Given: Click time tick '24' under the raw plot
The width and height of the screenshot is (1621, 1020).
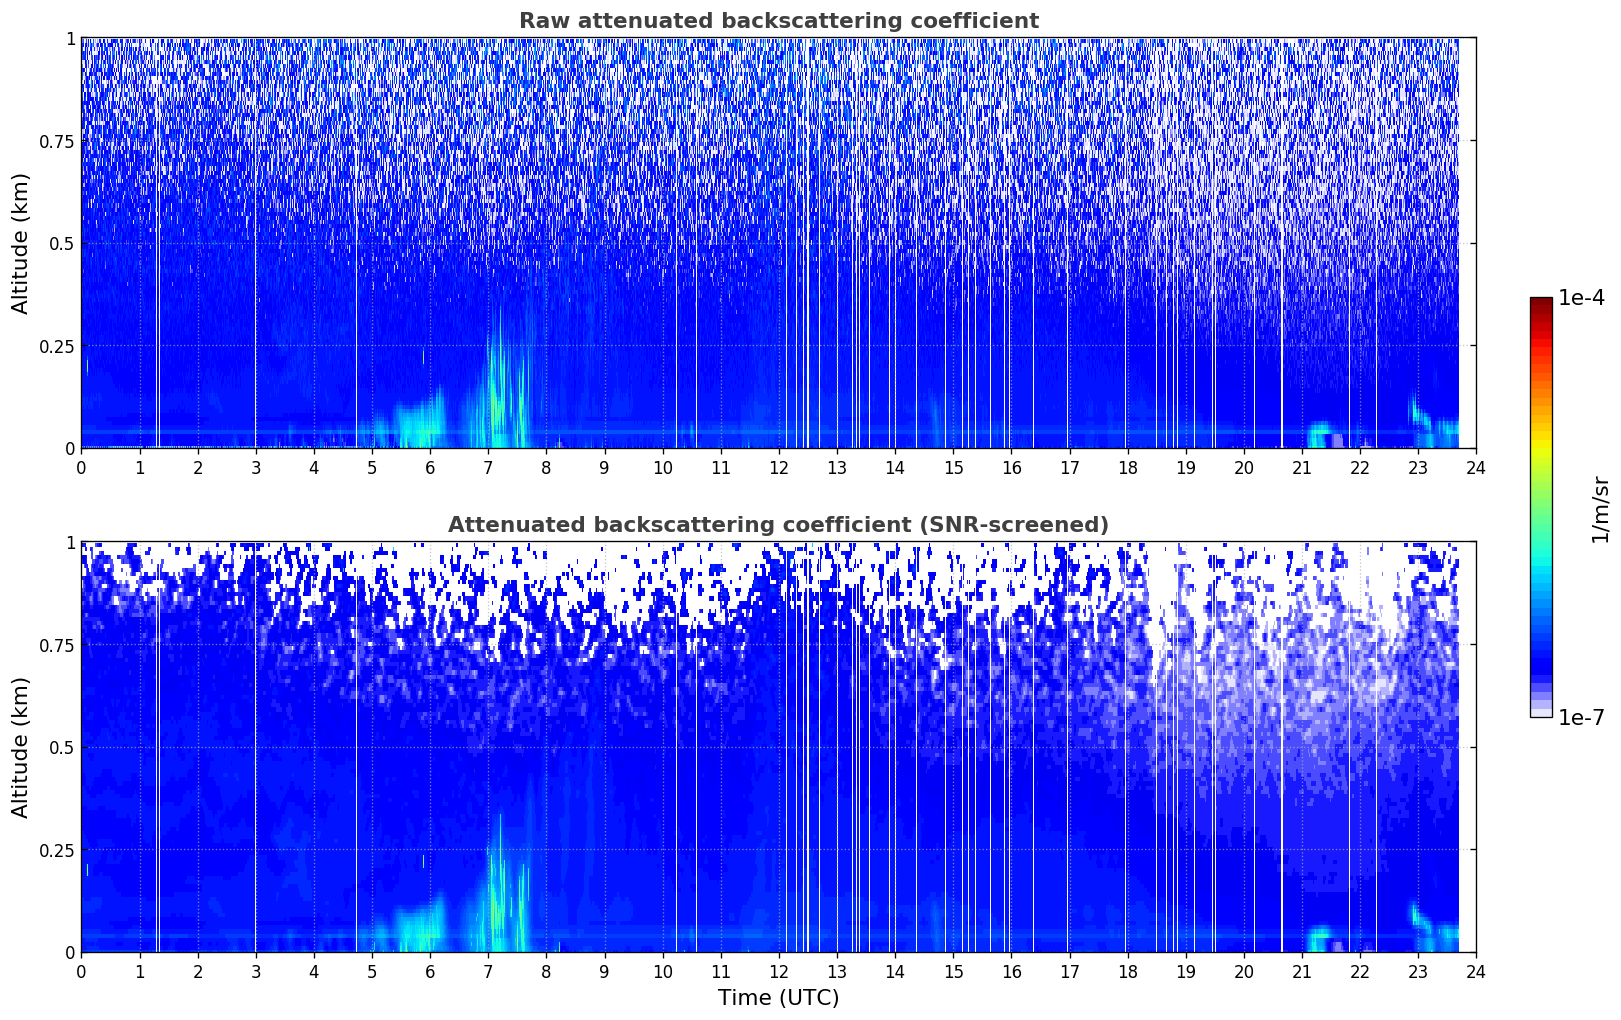Looking at the screenshot, I should point(1476,467).
